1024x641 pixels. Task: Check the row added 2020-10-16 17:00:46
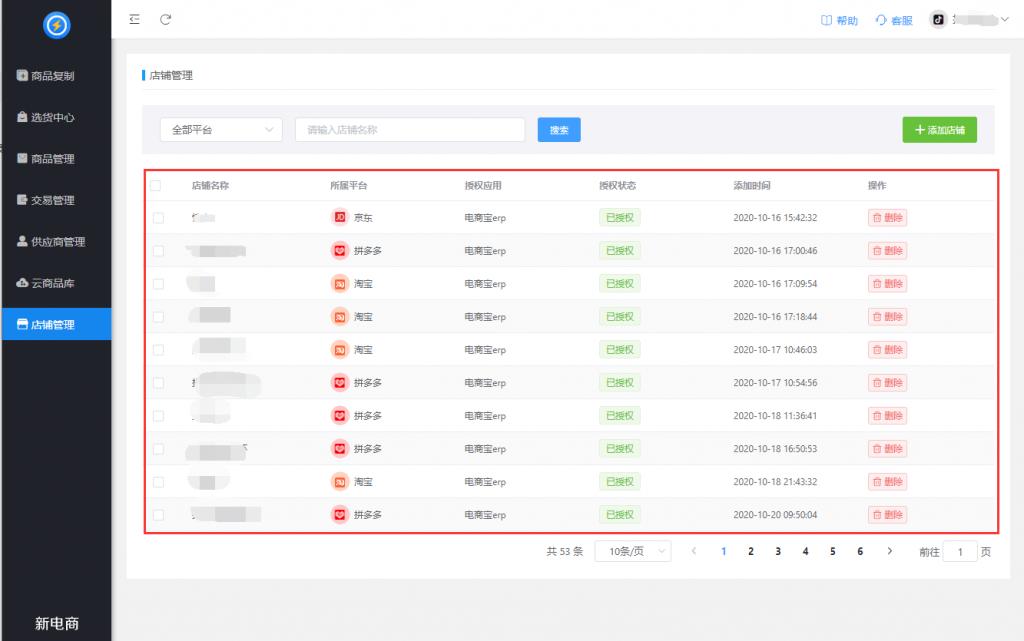(x=158, y=251)
